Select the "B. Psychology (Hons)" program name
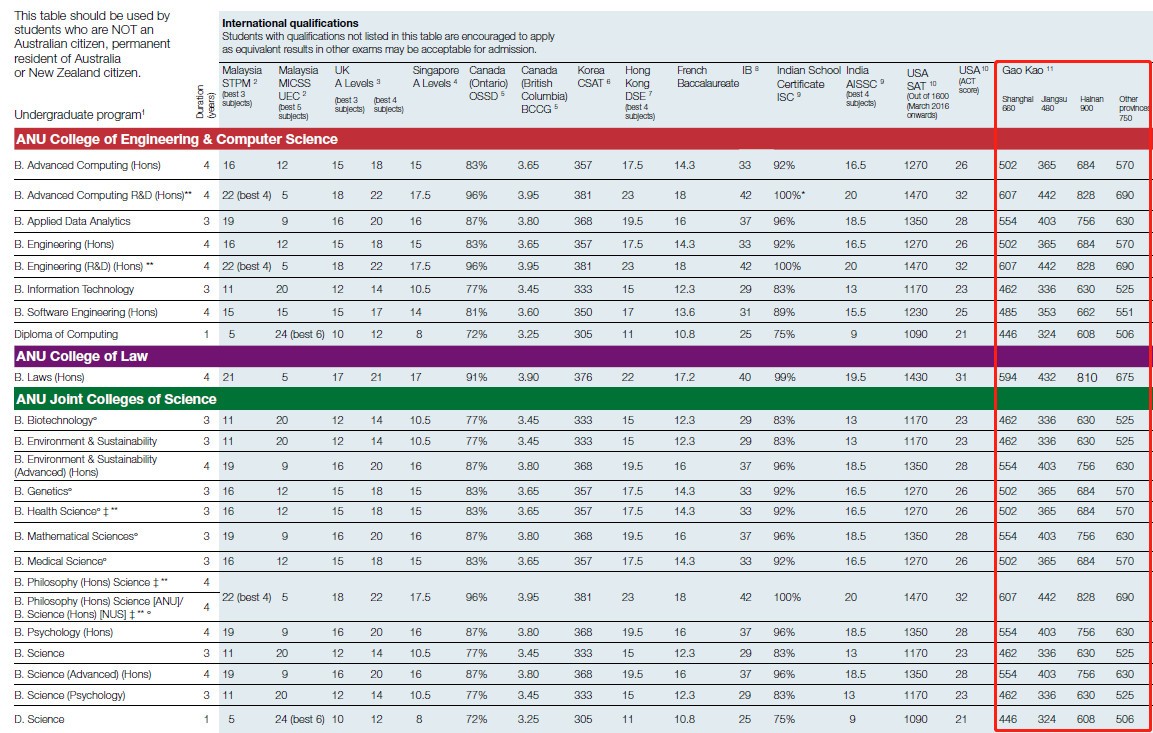 pyautogui.click(x=63, y=632)
